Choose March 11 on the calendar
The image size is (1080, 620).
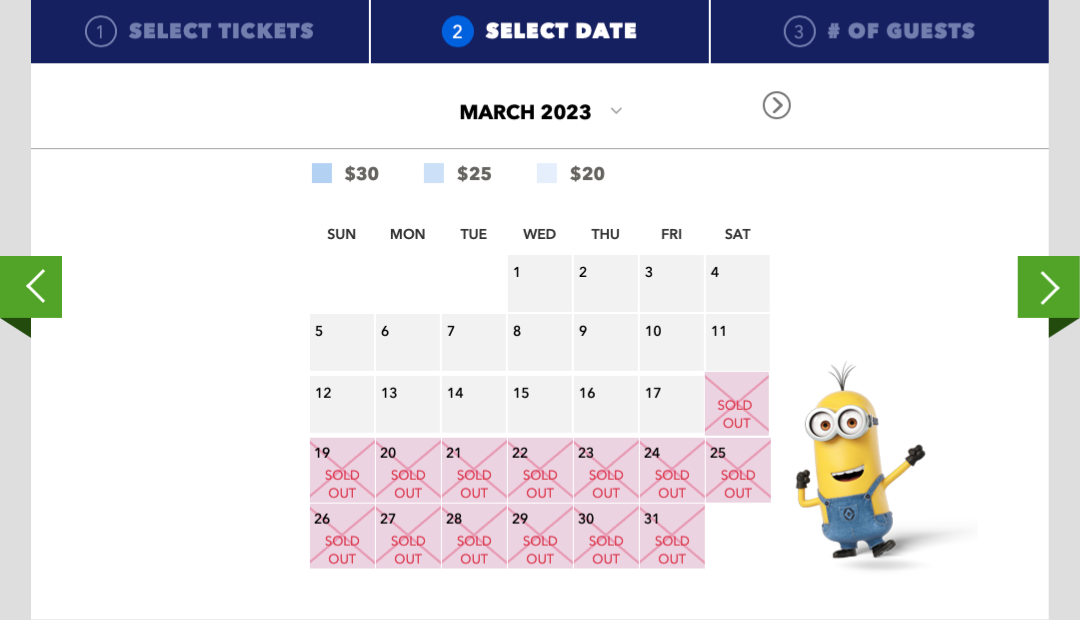pyautogui.click(x=738, y=342)
